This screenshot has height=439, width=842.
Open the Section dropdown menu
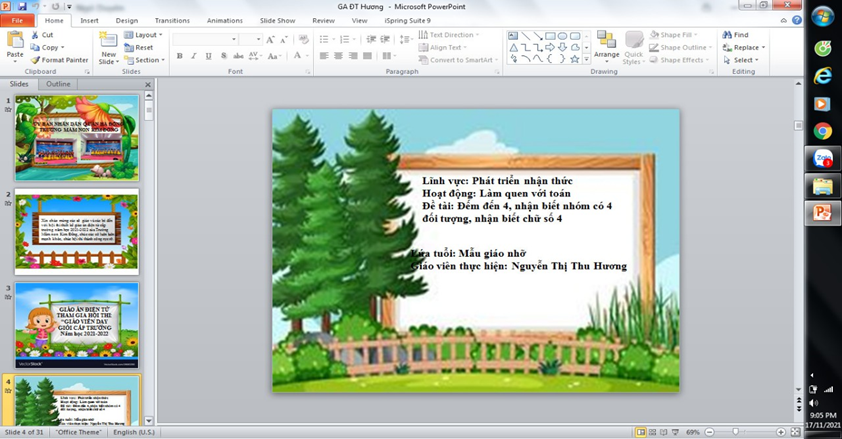click(x=147, y=60)
